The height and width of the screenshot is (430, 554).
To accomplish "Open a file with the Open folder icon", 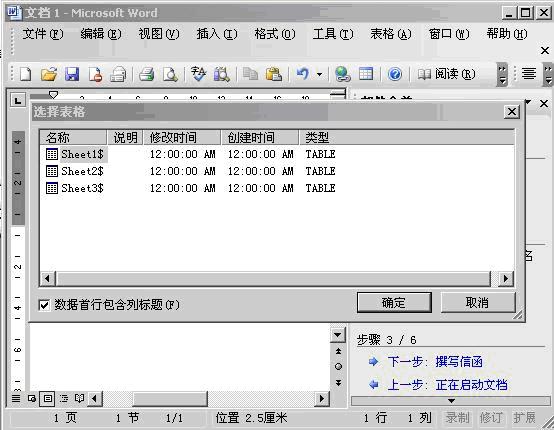I will pos(49,74).
